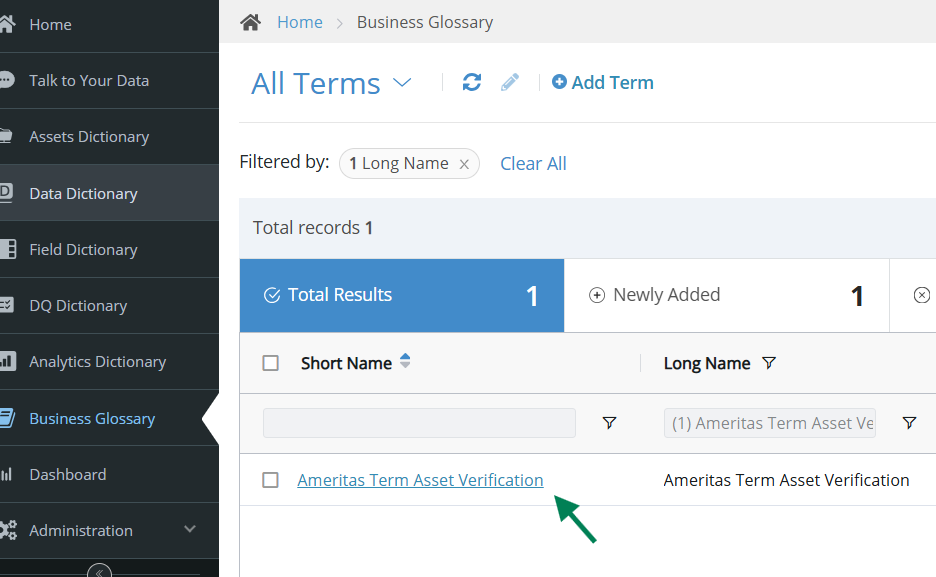Expand the All Terms dropdown

pos(402,82)
